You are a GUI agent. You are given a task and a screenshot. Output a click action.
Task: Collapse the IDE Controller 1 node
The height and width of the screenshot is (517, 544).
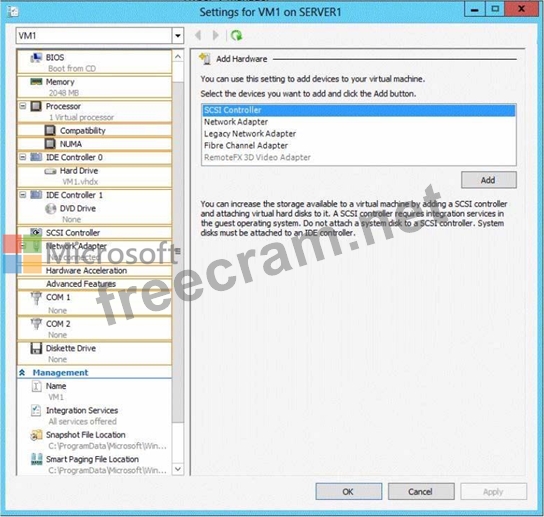23,195
